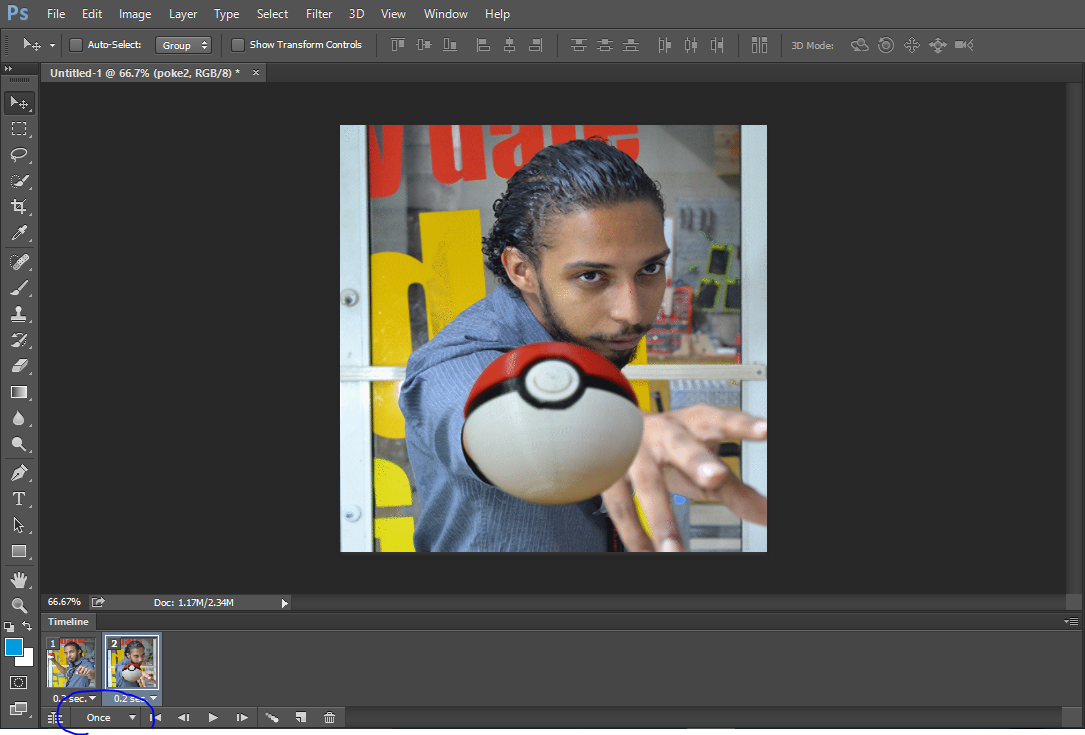Select the Eraser tool

coord(19,365)
